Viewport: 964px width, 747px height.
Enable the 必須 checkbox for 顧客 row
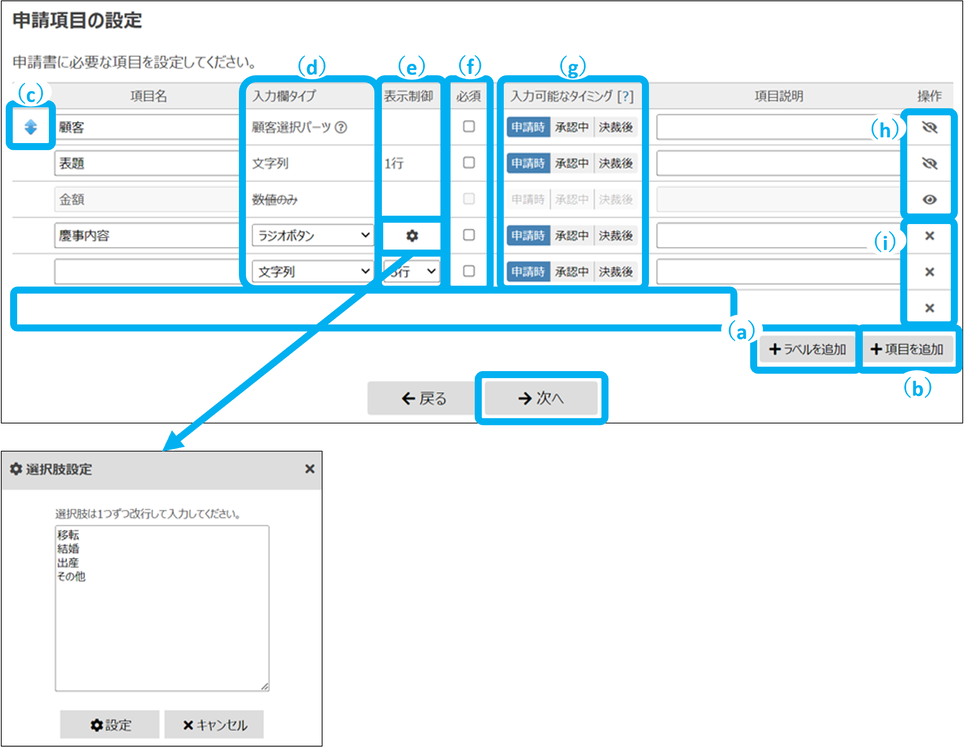pyautogui.click(x=469, y=127)
